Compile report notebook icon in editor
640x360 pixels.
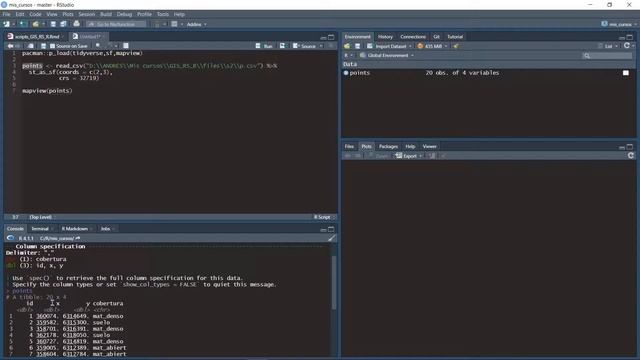[126, 46]
